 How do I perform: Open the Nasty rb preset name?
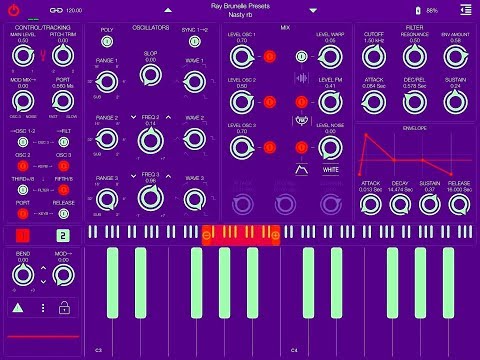click(x=240, y=15)
